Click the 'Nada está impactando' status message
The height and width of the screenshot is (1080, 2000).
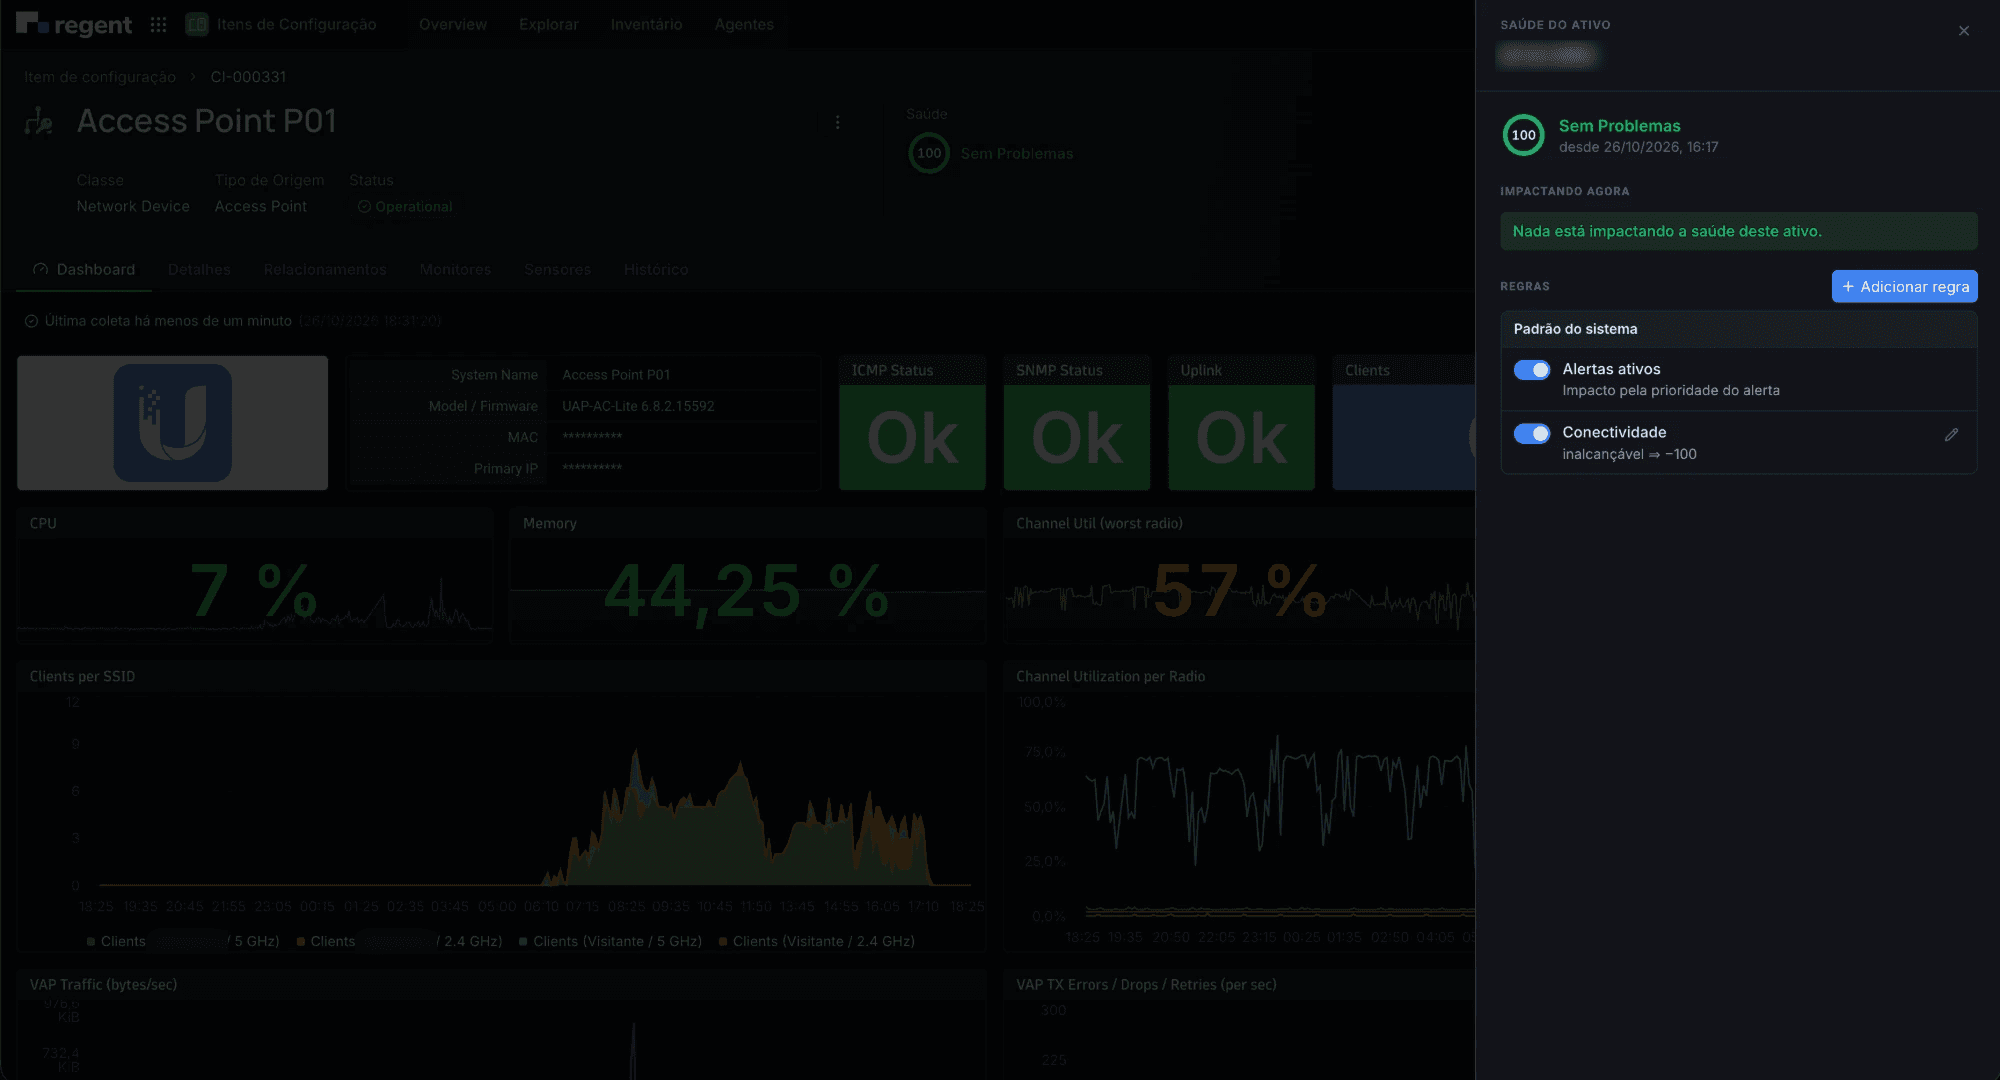click(1738, 231)
